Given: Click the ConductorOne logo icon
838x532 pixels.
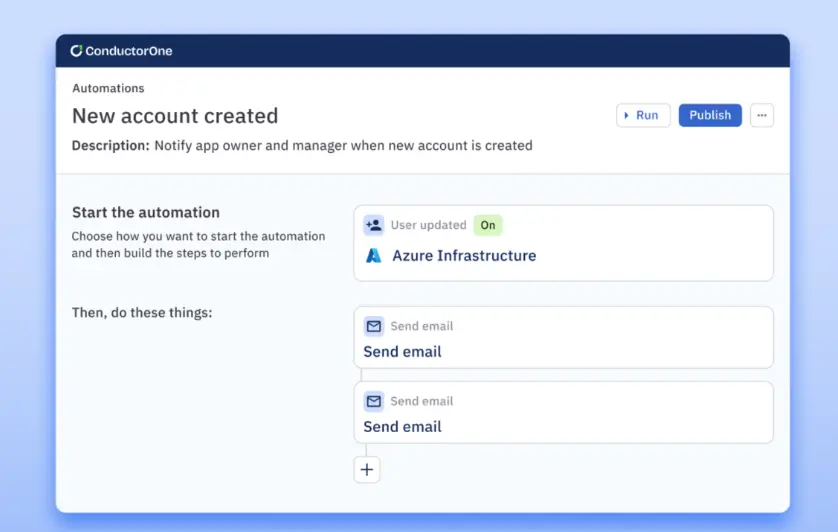Looking at the screenshot, I should pos(76,51).
